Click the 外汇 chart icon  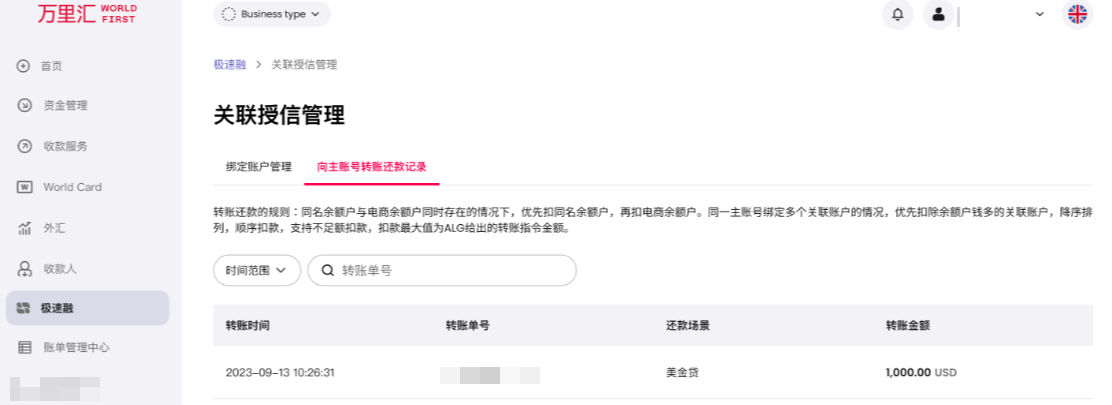coord(24,228)
